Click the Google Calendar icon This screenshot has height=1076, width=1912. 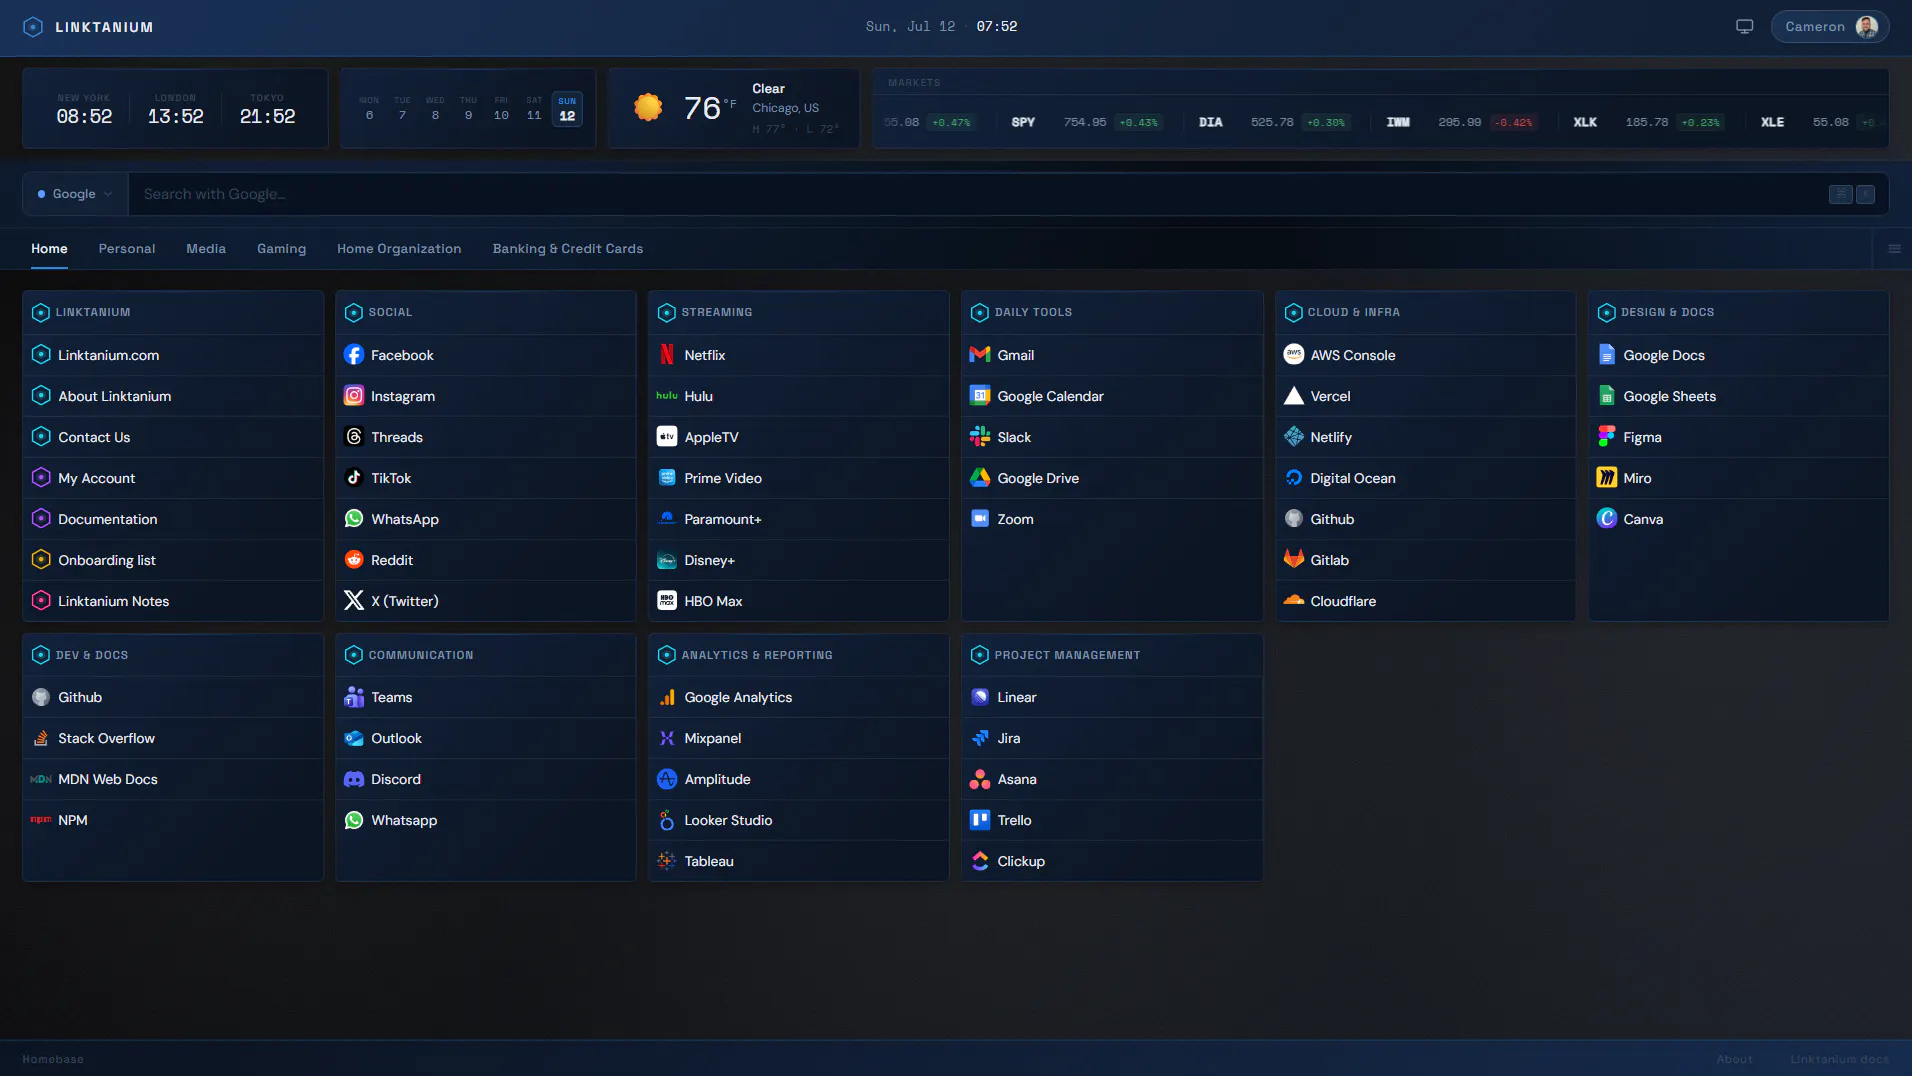(980, 396)
